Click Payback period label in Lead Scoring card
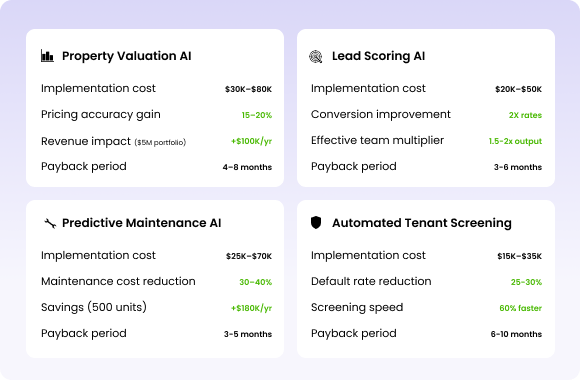 click(x=354, y=167)
